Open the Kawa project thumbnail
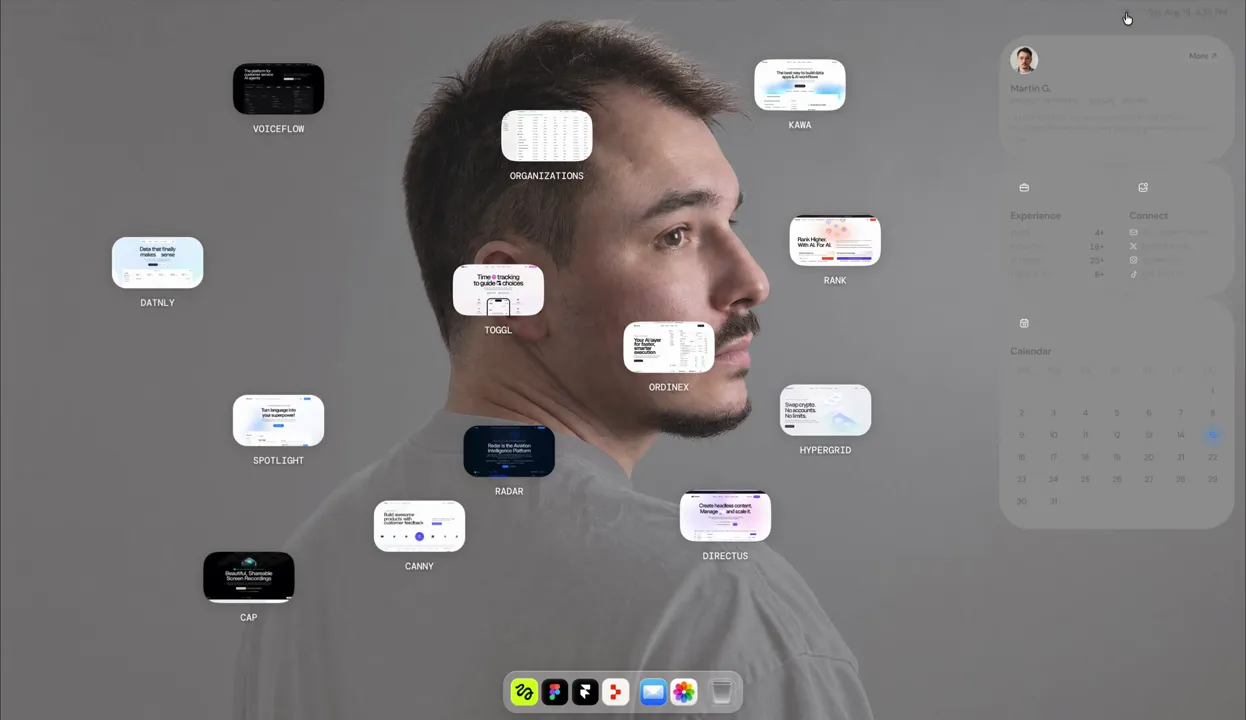Image resolution: width=1246 pixels, height=720 pixels. 799,85
